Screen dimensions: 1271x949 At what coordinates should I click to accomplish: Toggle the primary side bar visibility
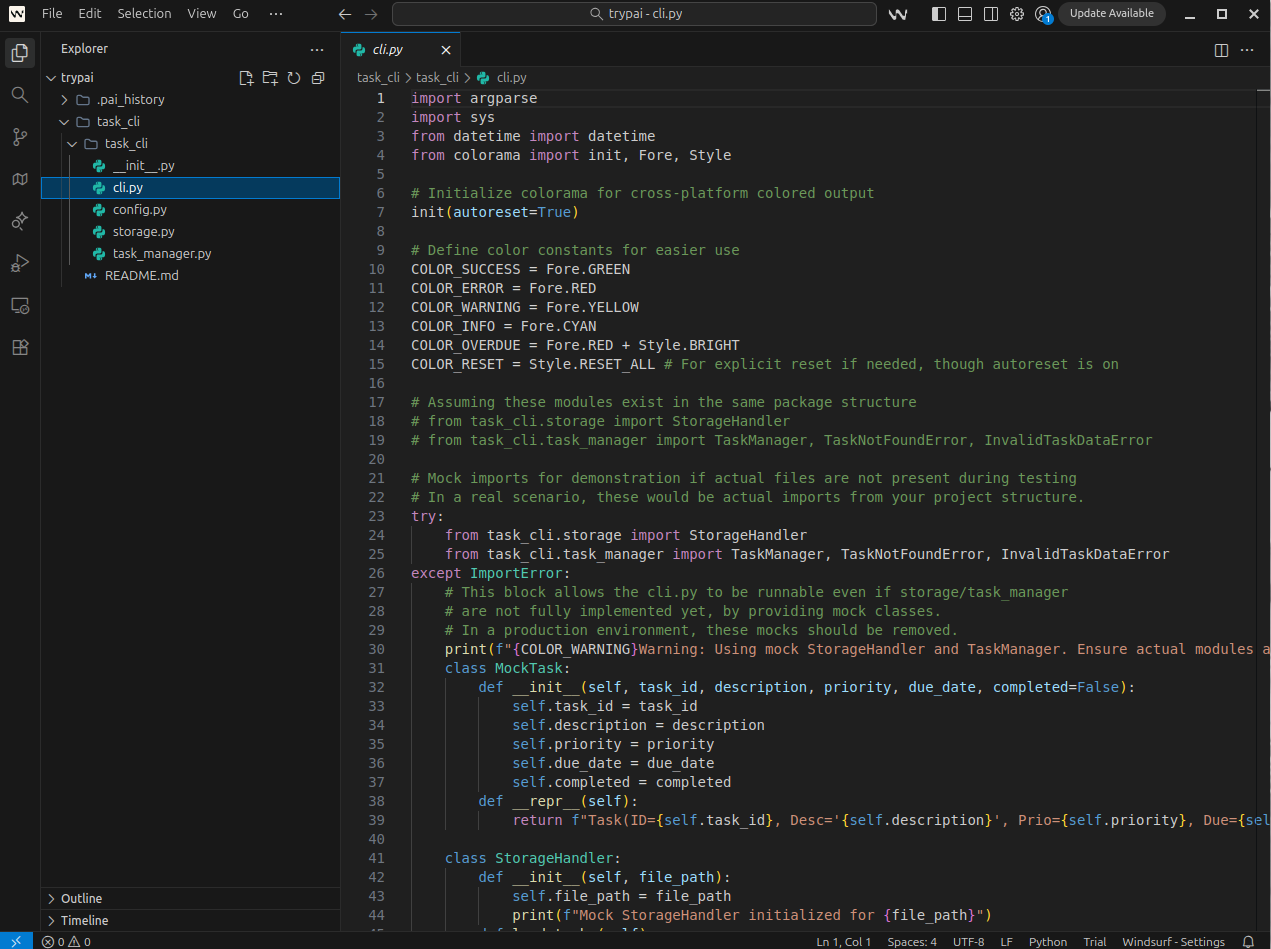(938, 14)
